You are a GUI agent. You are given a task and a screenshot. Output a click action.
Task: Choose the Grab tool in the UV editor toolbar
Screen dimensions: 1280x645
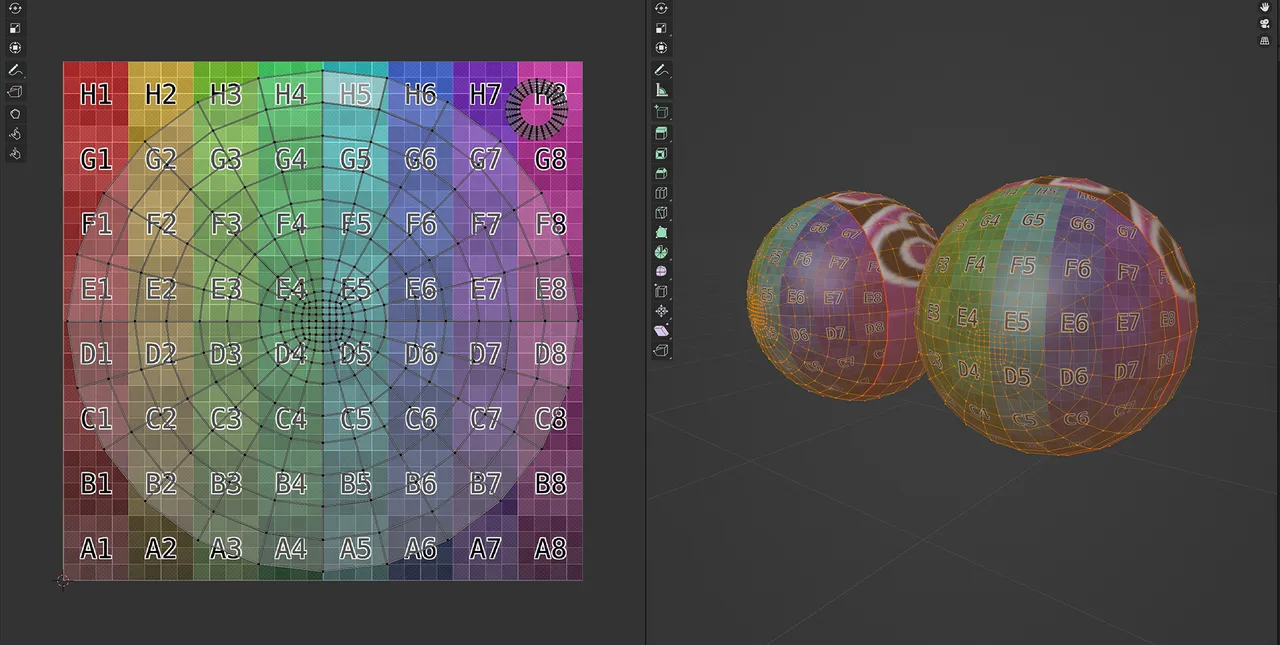15,133
